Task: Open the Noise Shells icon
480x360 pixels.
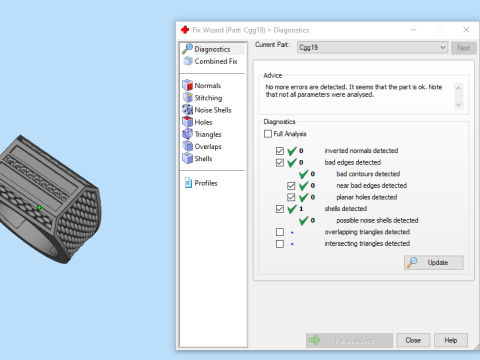Action: (188, 110)
